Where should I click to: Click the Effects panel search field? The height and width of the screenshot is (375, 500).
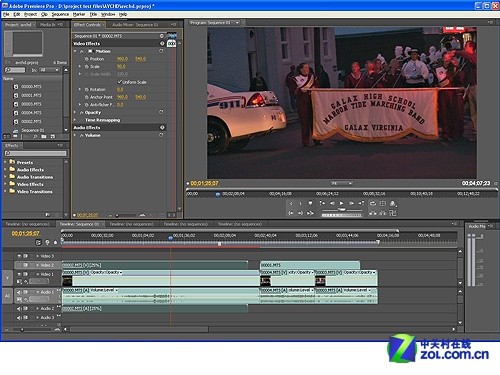pos(35,153)
